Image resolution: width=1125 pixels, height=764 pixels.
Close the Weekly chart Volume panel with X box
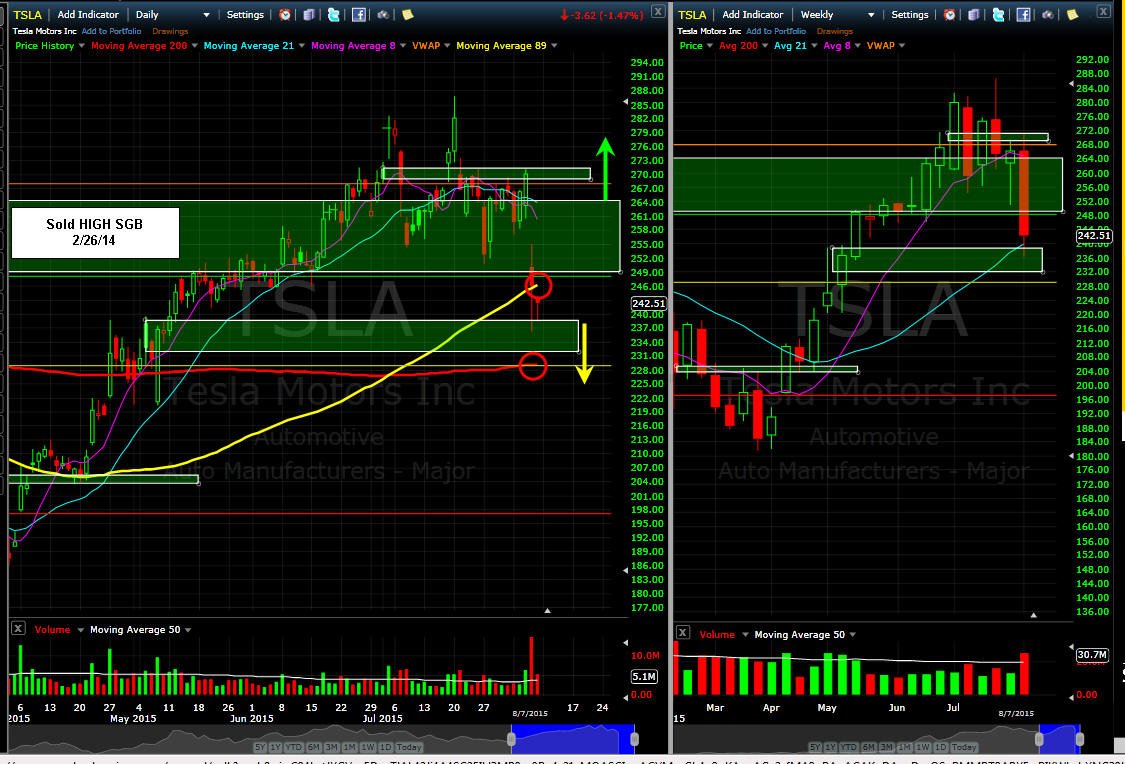pos(683,633)
